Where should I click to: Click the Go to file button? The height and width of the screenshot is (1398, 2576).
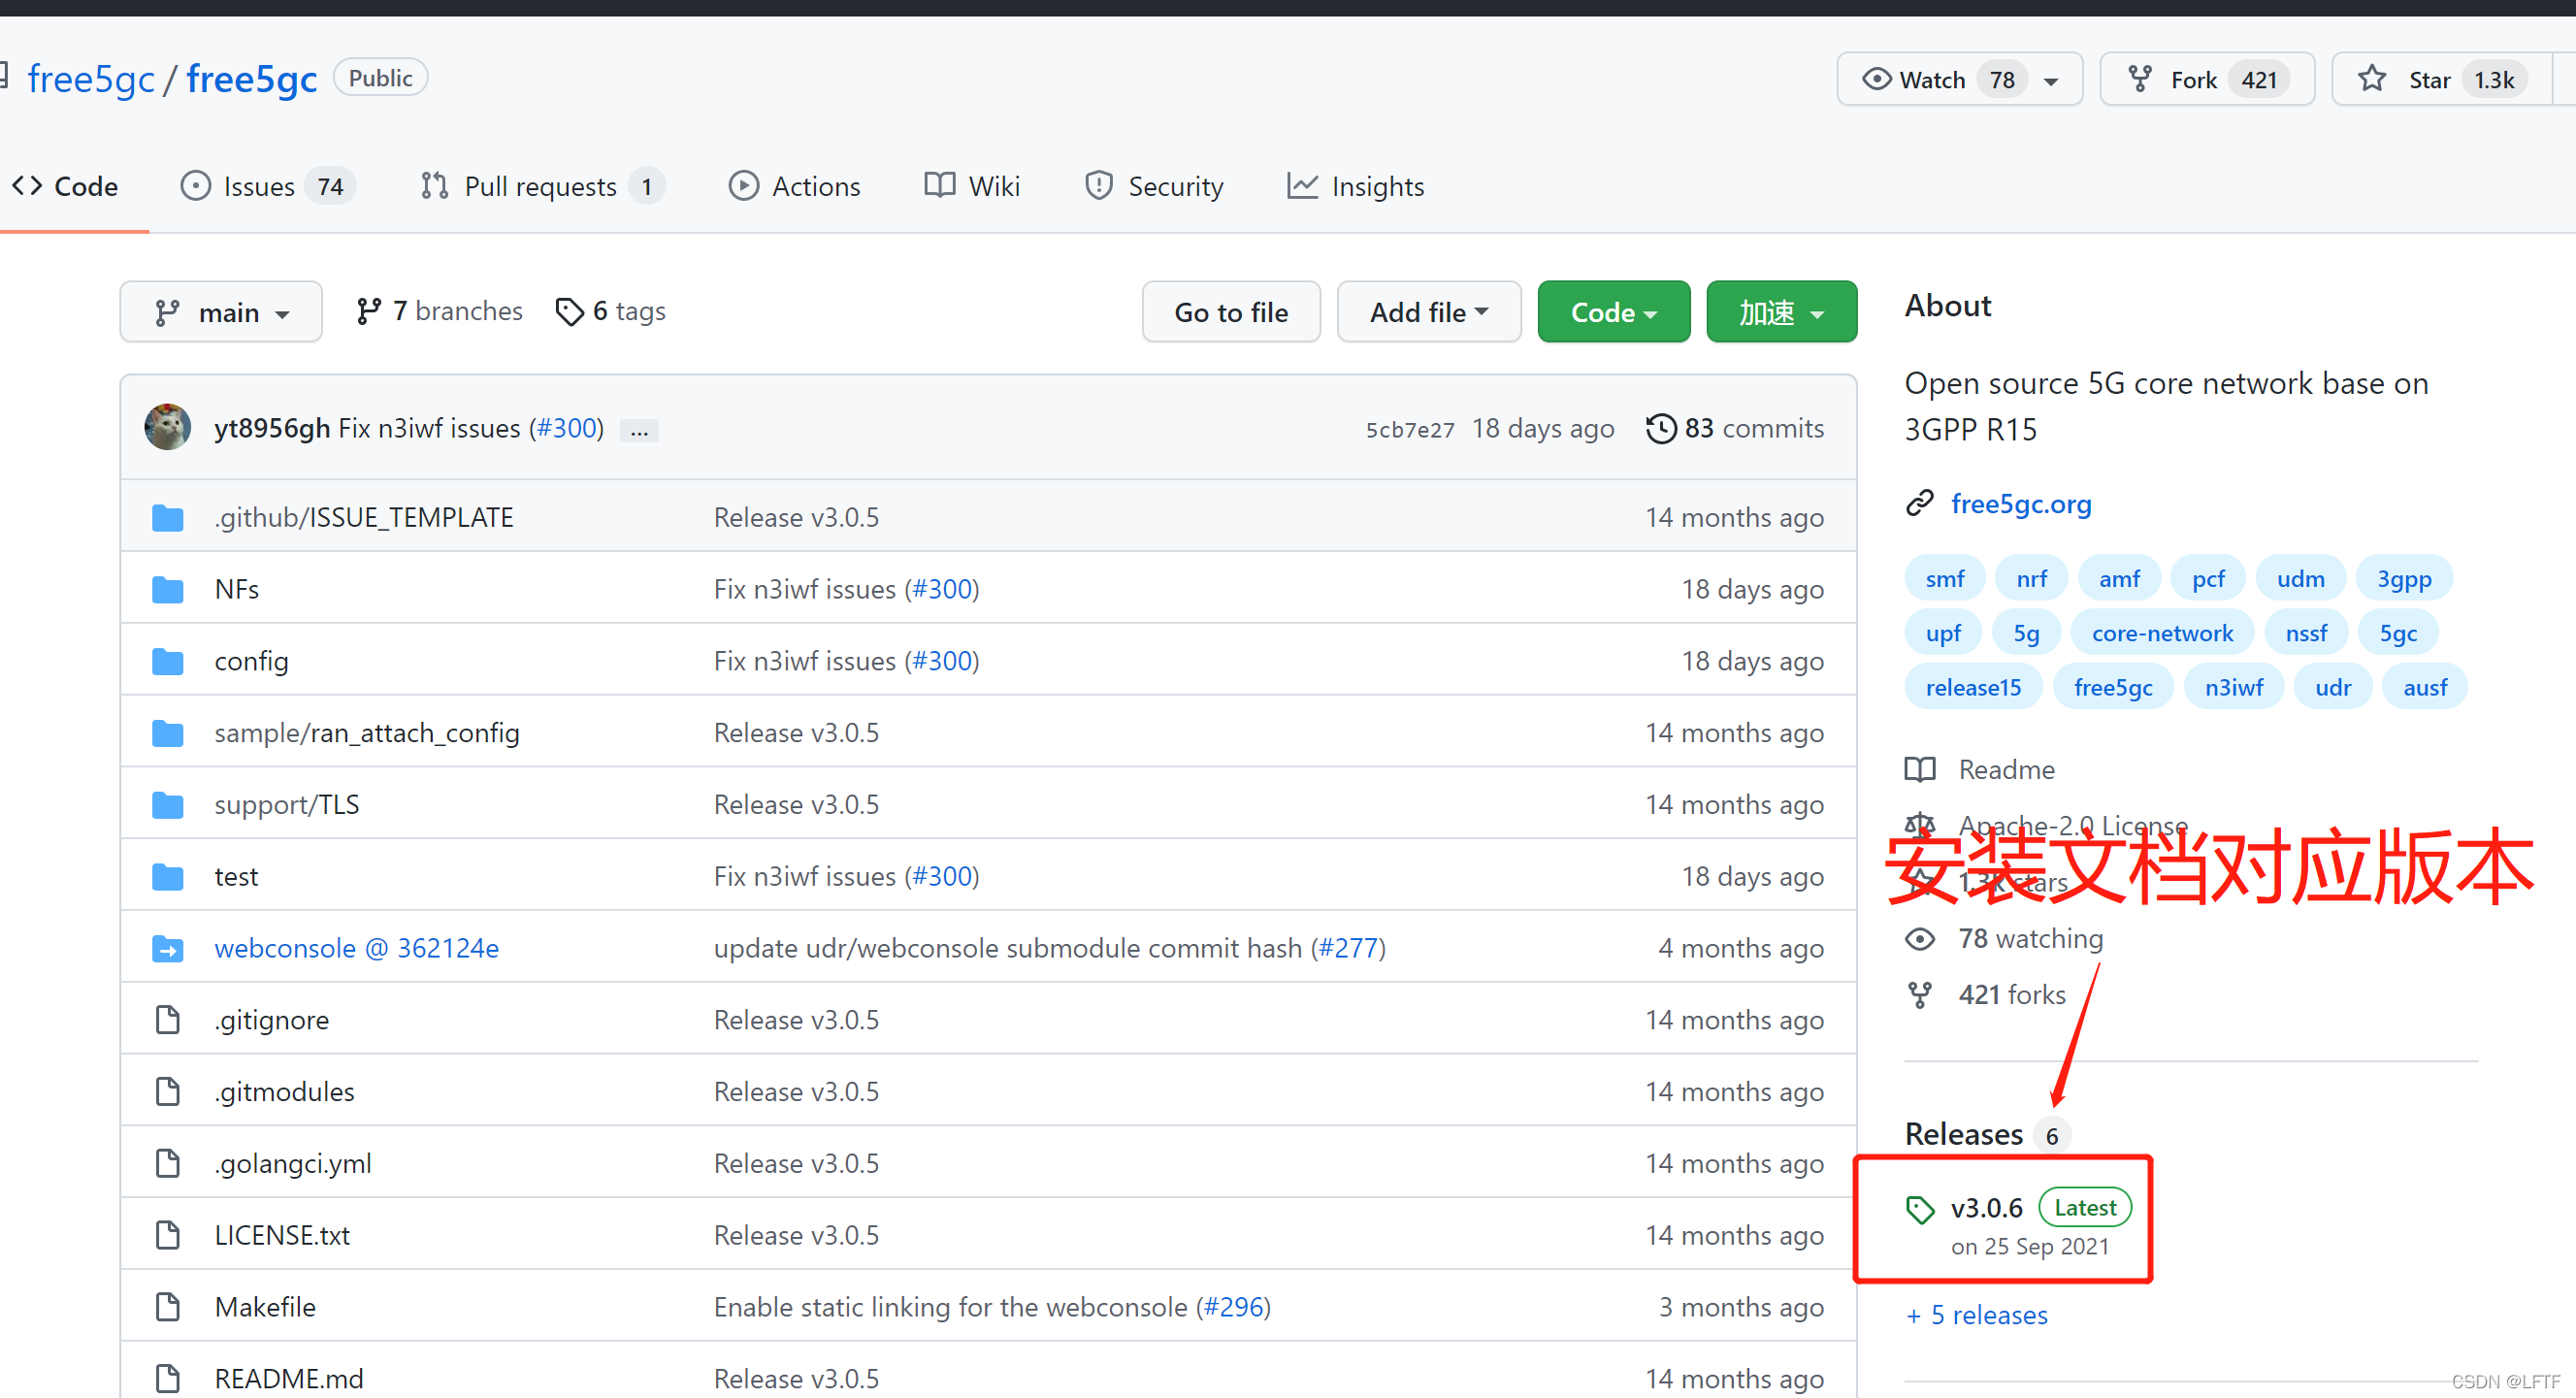1230,311
